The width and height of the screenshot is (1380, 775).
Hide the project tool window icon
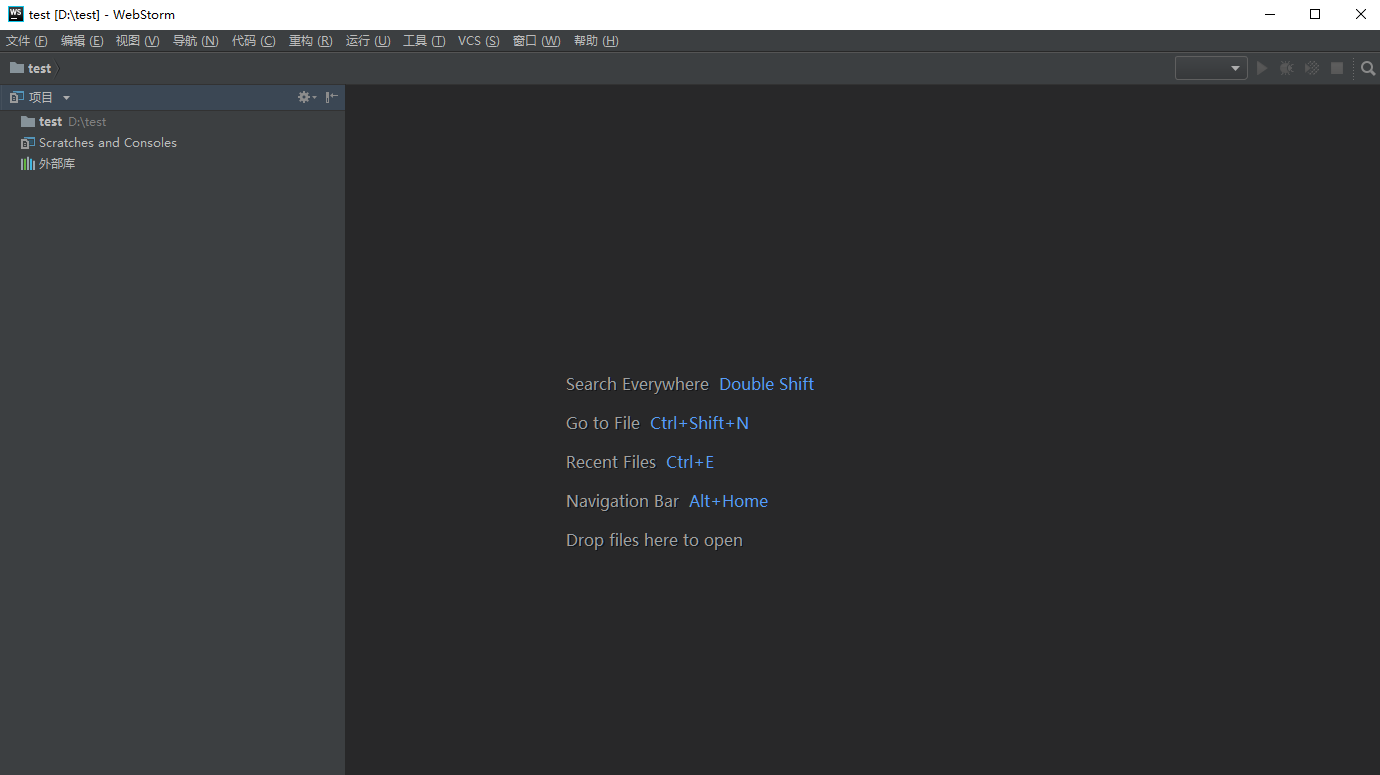[x=331, y=97]
